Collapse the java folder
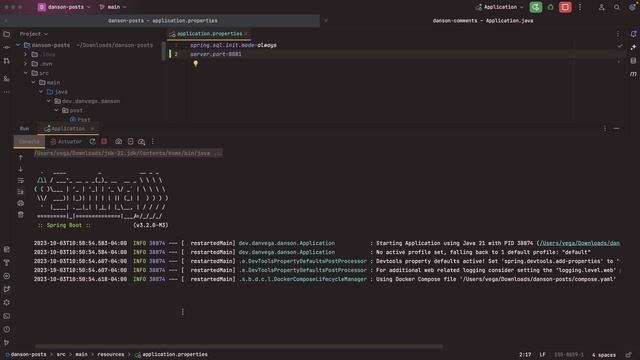The width and height of the screenshot is (640, 360). tap(41, 92)
